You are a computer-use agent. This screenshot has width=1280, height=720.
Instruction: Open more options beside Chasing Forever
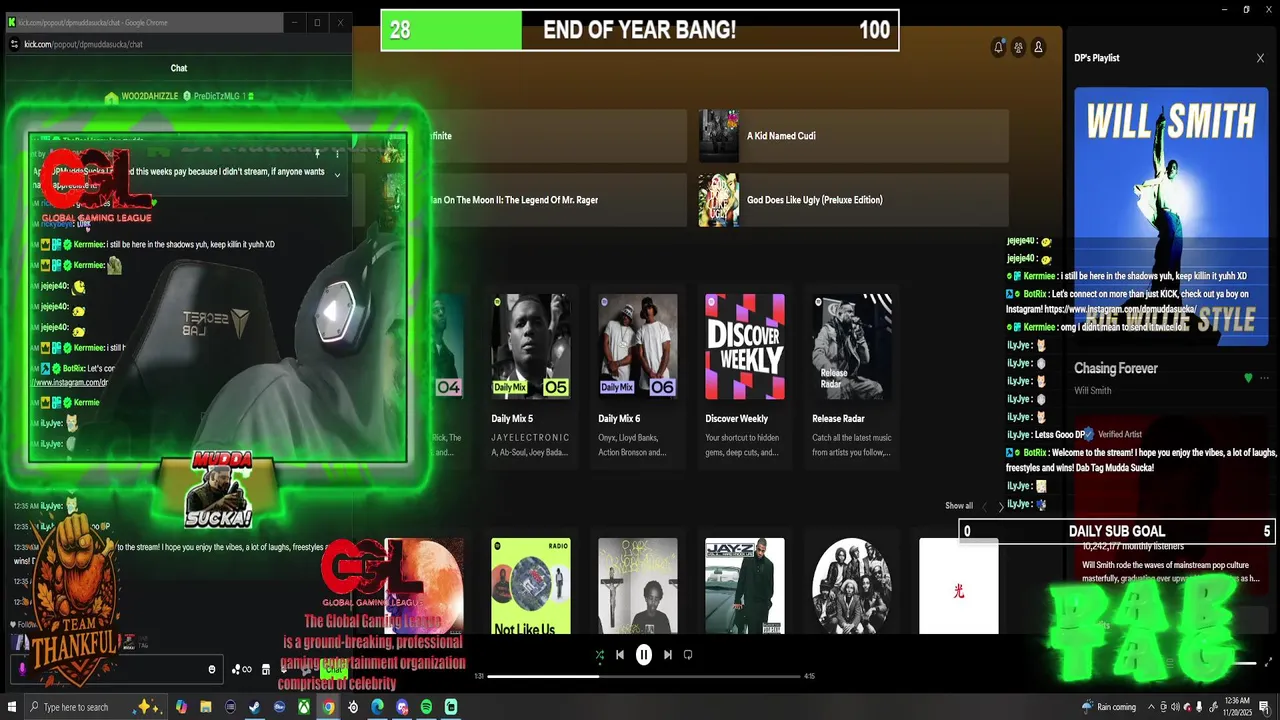pyautogui.click(x=1264, y=378)
